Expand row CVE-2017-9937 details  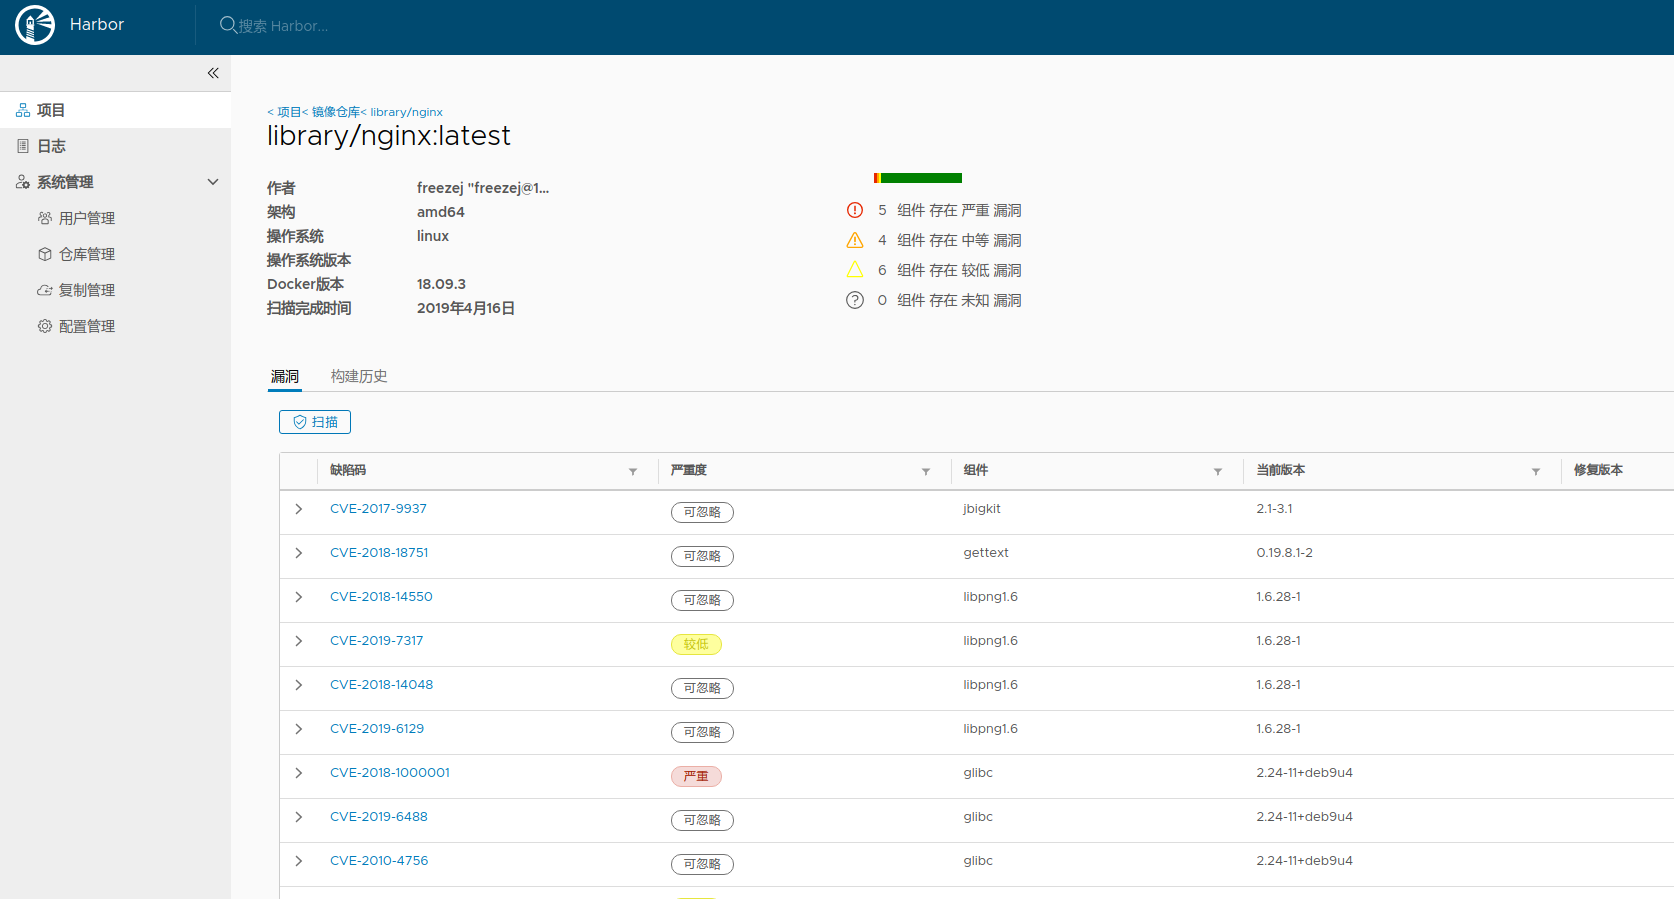(299, 509)
